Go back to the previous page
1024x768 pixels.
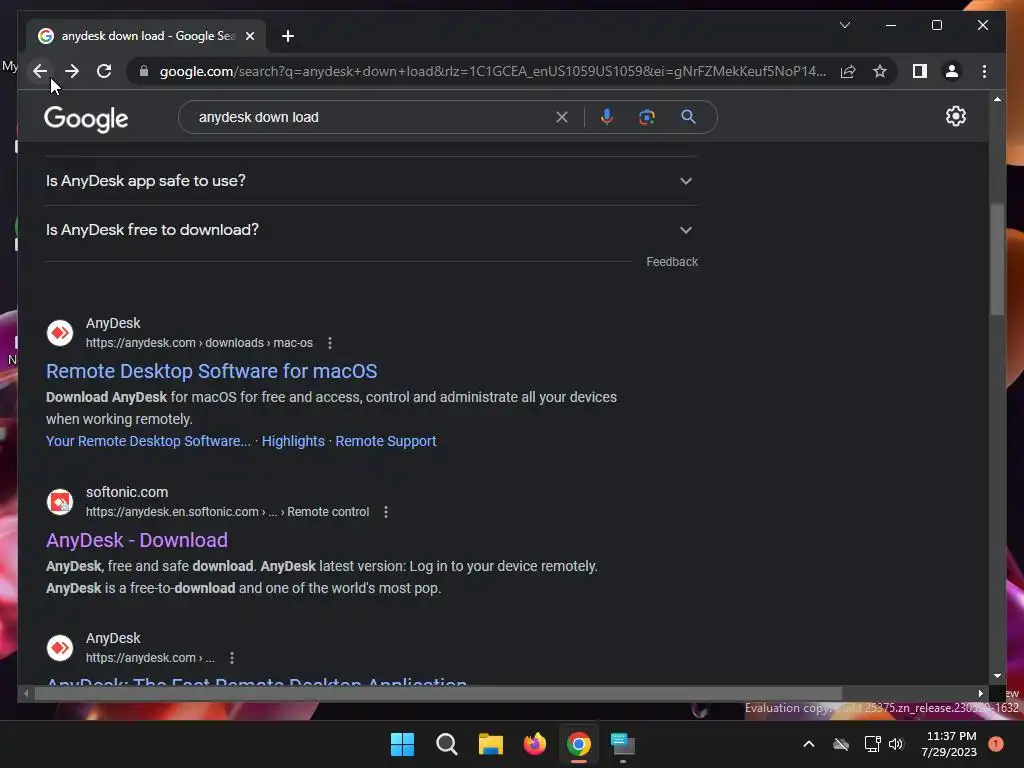[40, 71]
